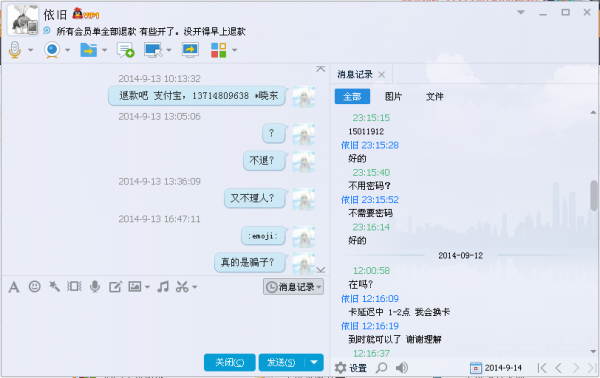The image size is (600, 378).
Task: Open screenshot options dropdown arrow
Action: pyautogui.click(x=194, y=287)
